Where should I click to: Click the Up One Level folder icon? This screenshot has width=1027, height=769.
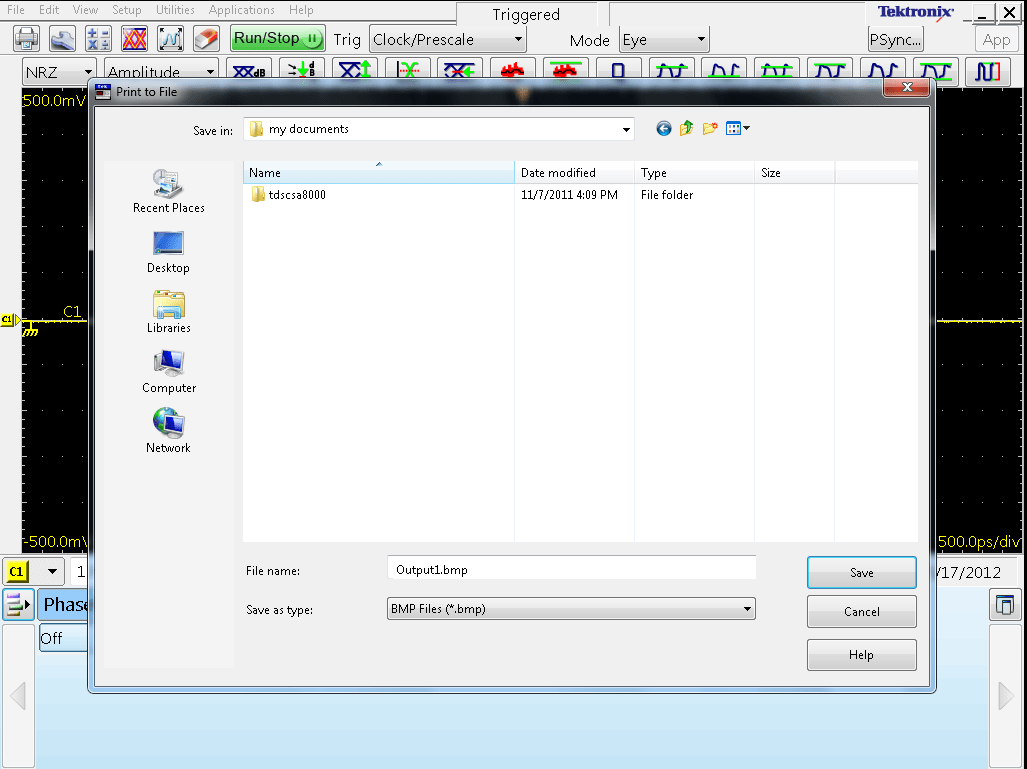coord(686,128)
